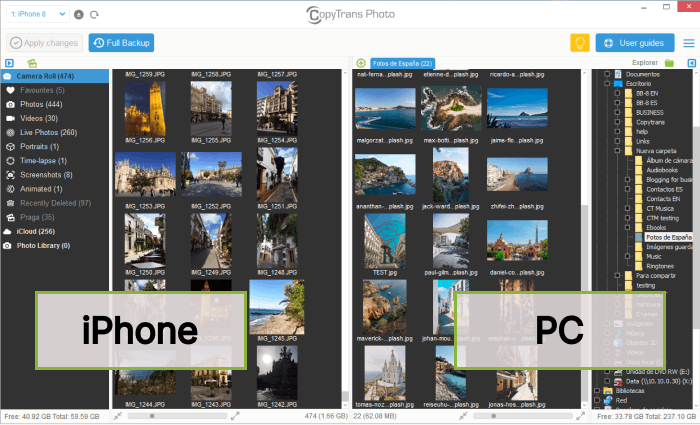The image size is (700, 425).
Task: Open the User guides
Action: [635, 43]
